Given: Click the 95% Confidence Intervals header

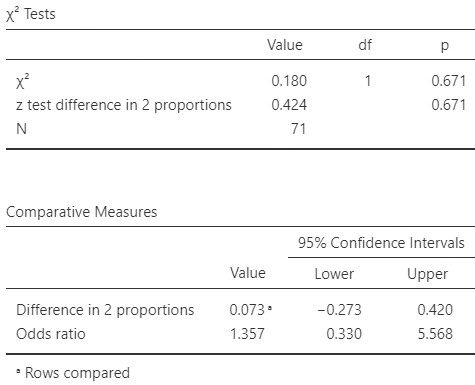Looking at the screenshot, I should [381, 243].
